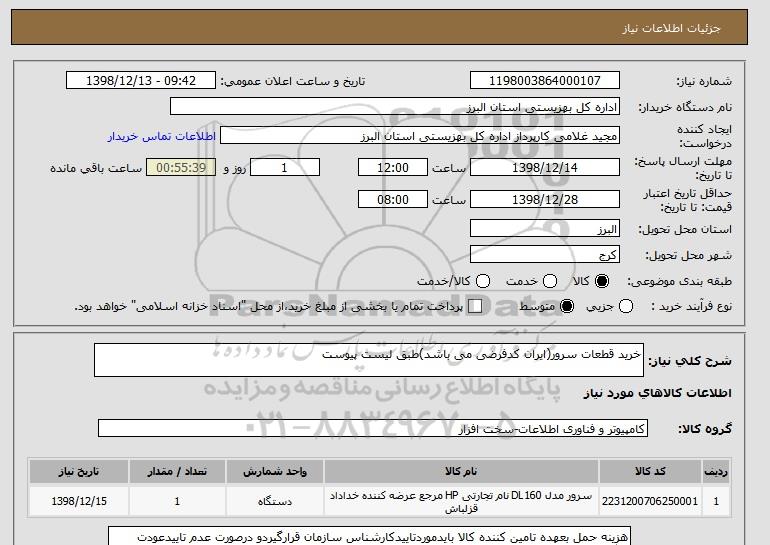Viewport: 770px width, 545px height.
Task: Click the ردیف column header
Action: click(716, 471)
